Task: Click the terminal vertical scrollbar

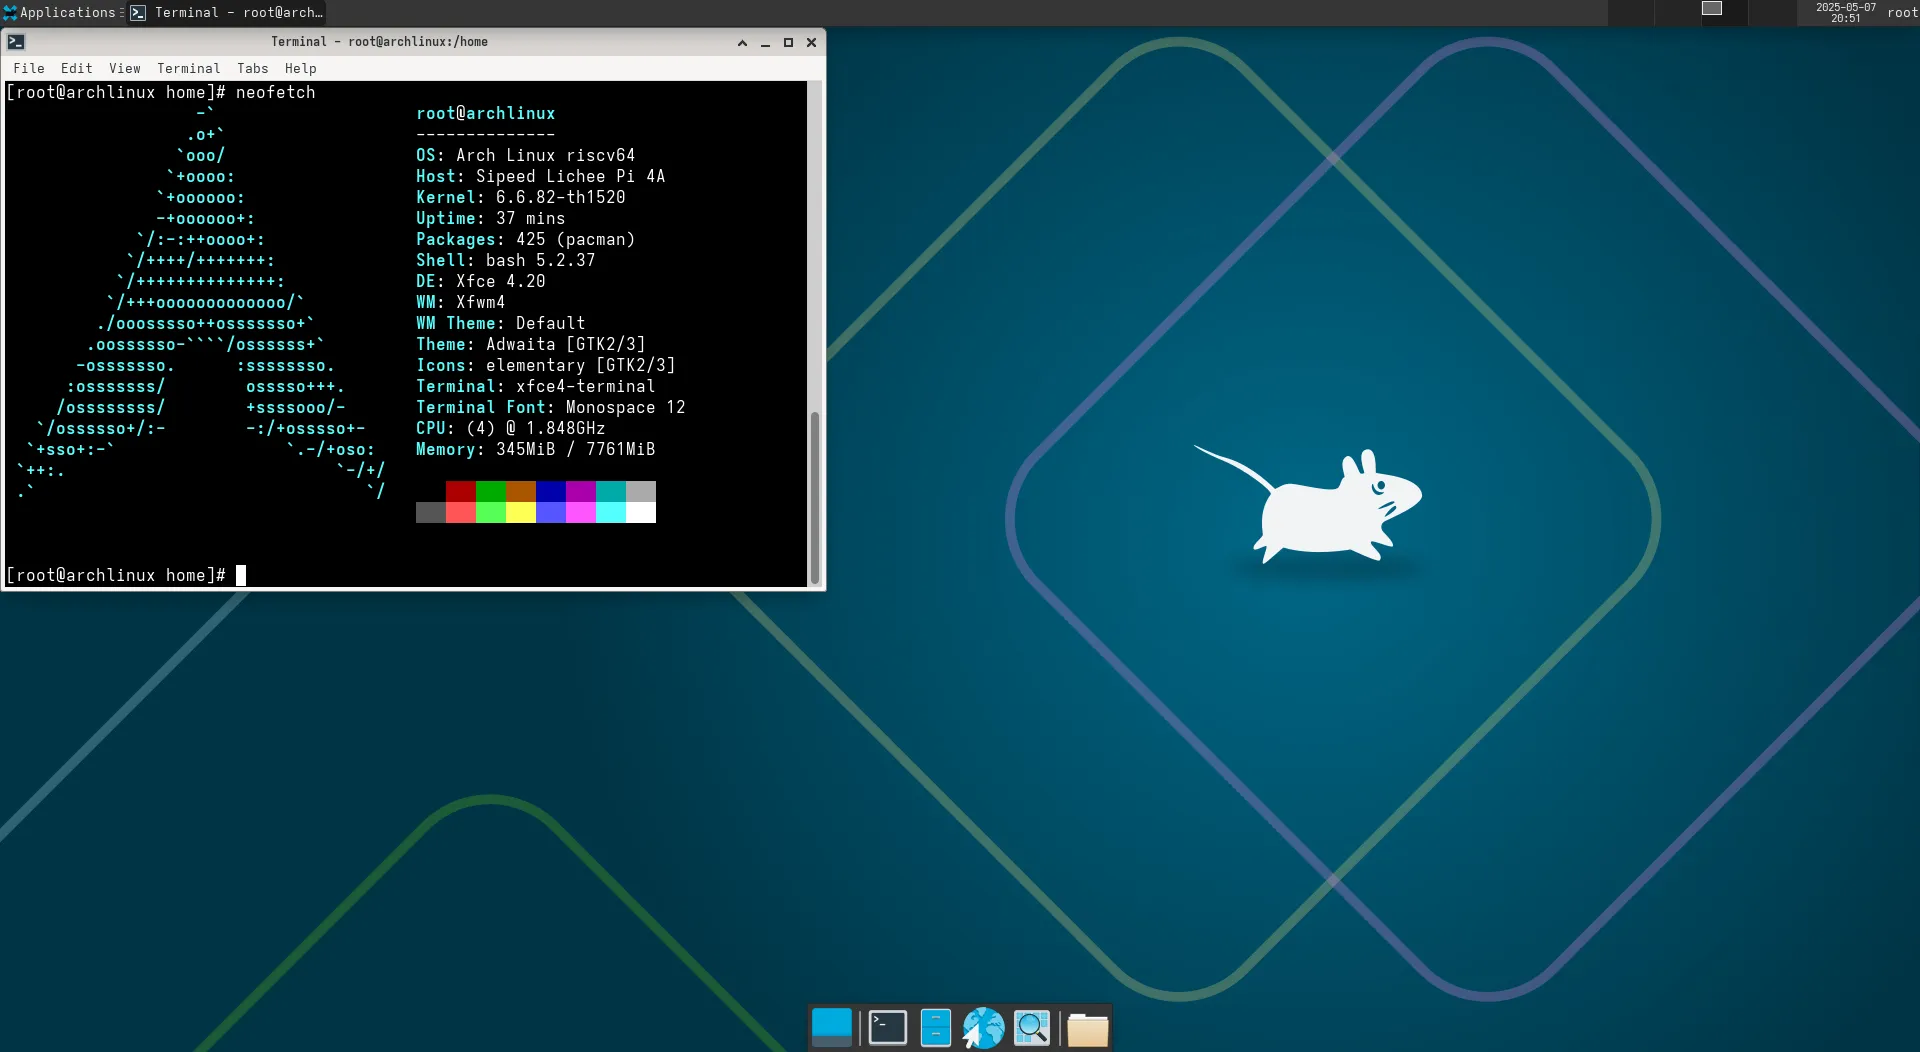Action: pyautogui.click(x=815, y=497)
